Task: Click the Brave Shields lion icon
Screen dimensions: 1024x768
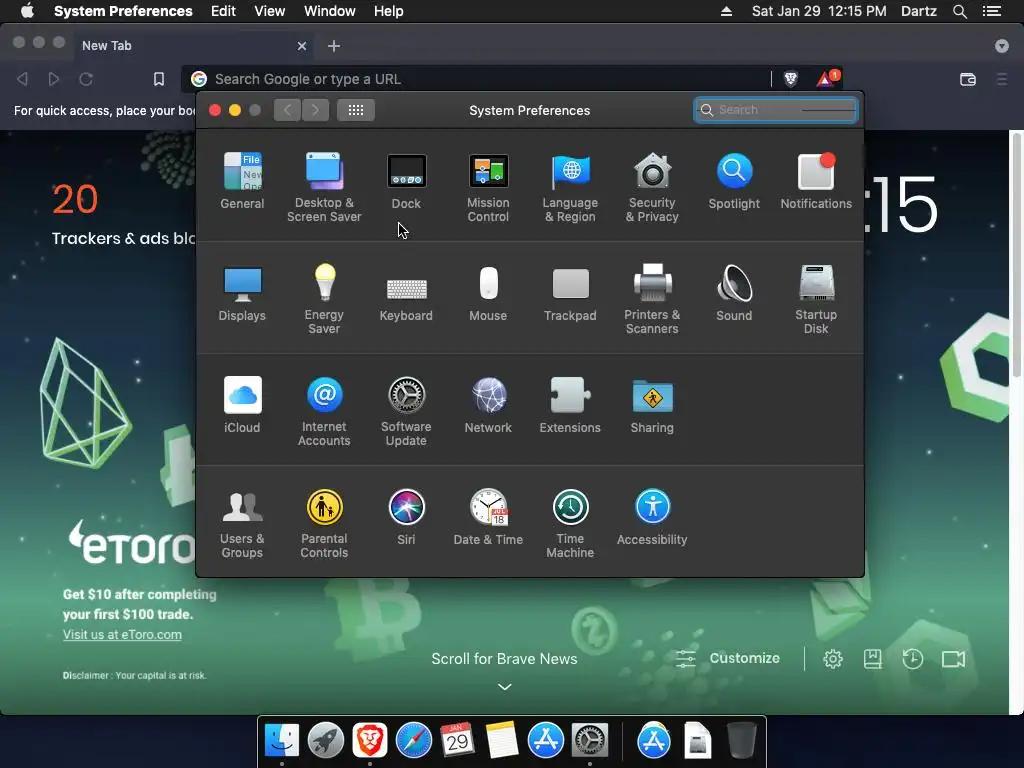Action: [x=791, y=79]
